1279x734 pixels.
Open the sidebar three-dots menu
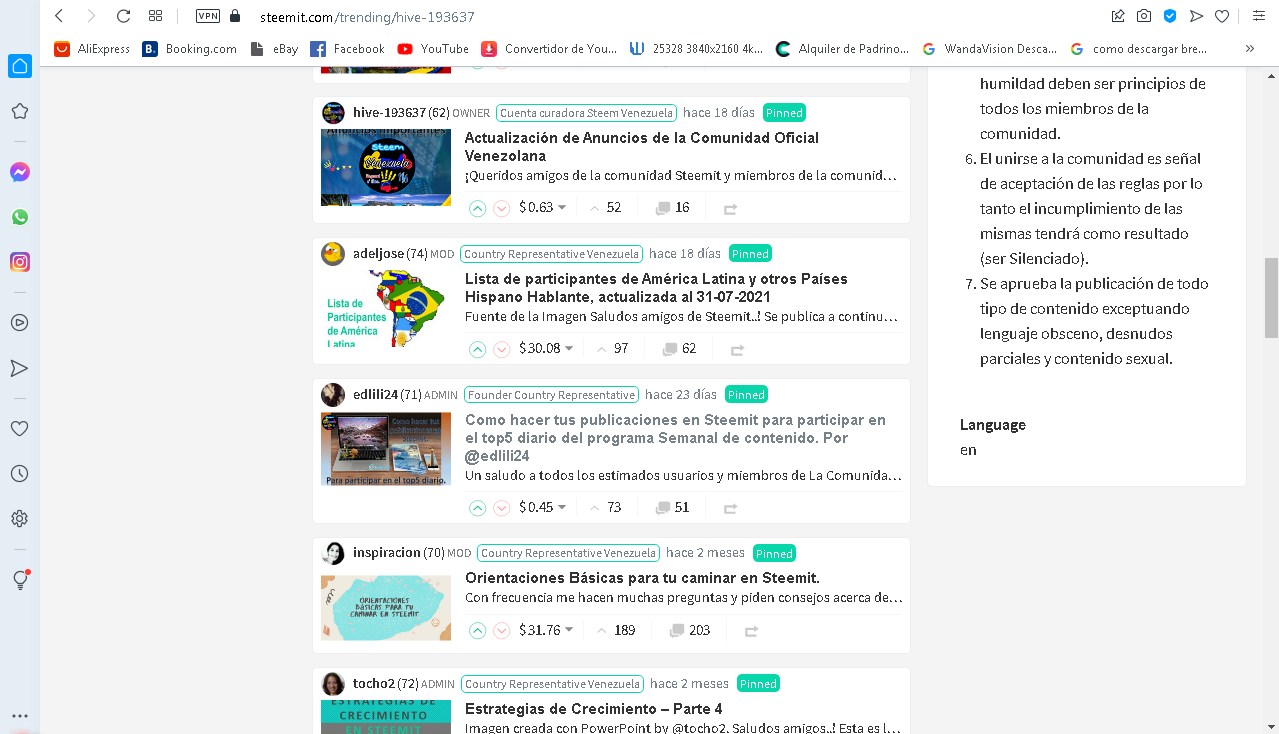pos(19,716)
